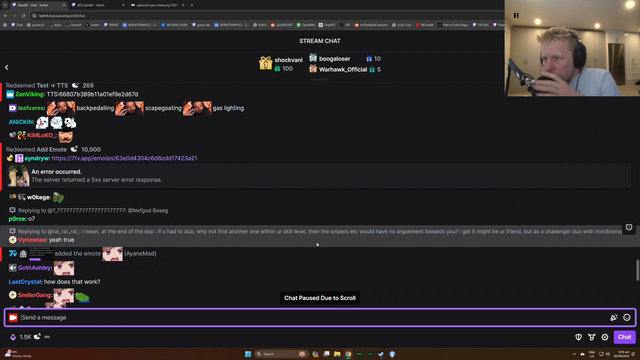Click 'Replying to @7_777...' reply header

tap(93, 211)
